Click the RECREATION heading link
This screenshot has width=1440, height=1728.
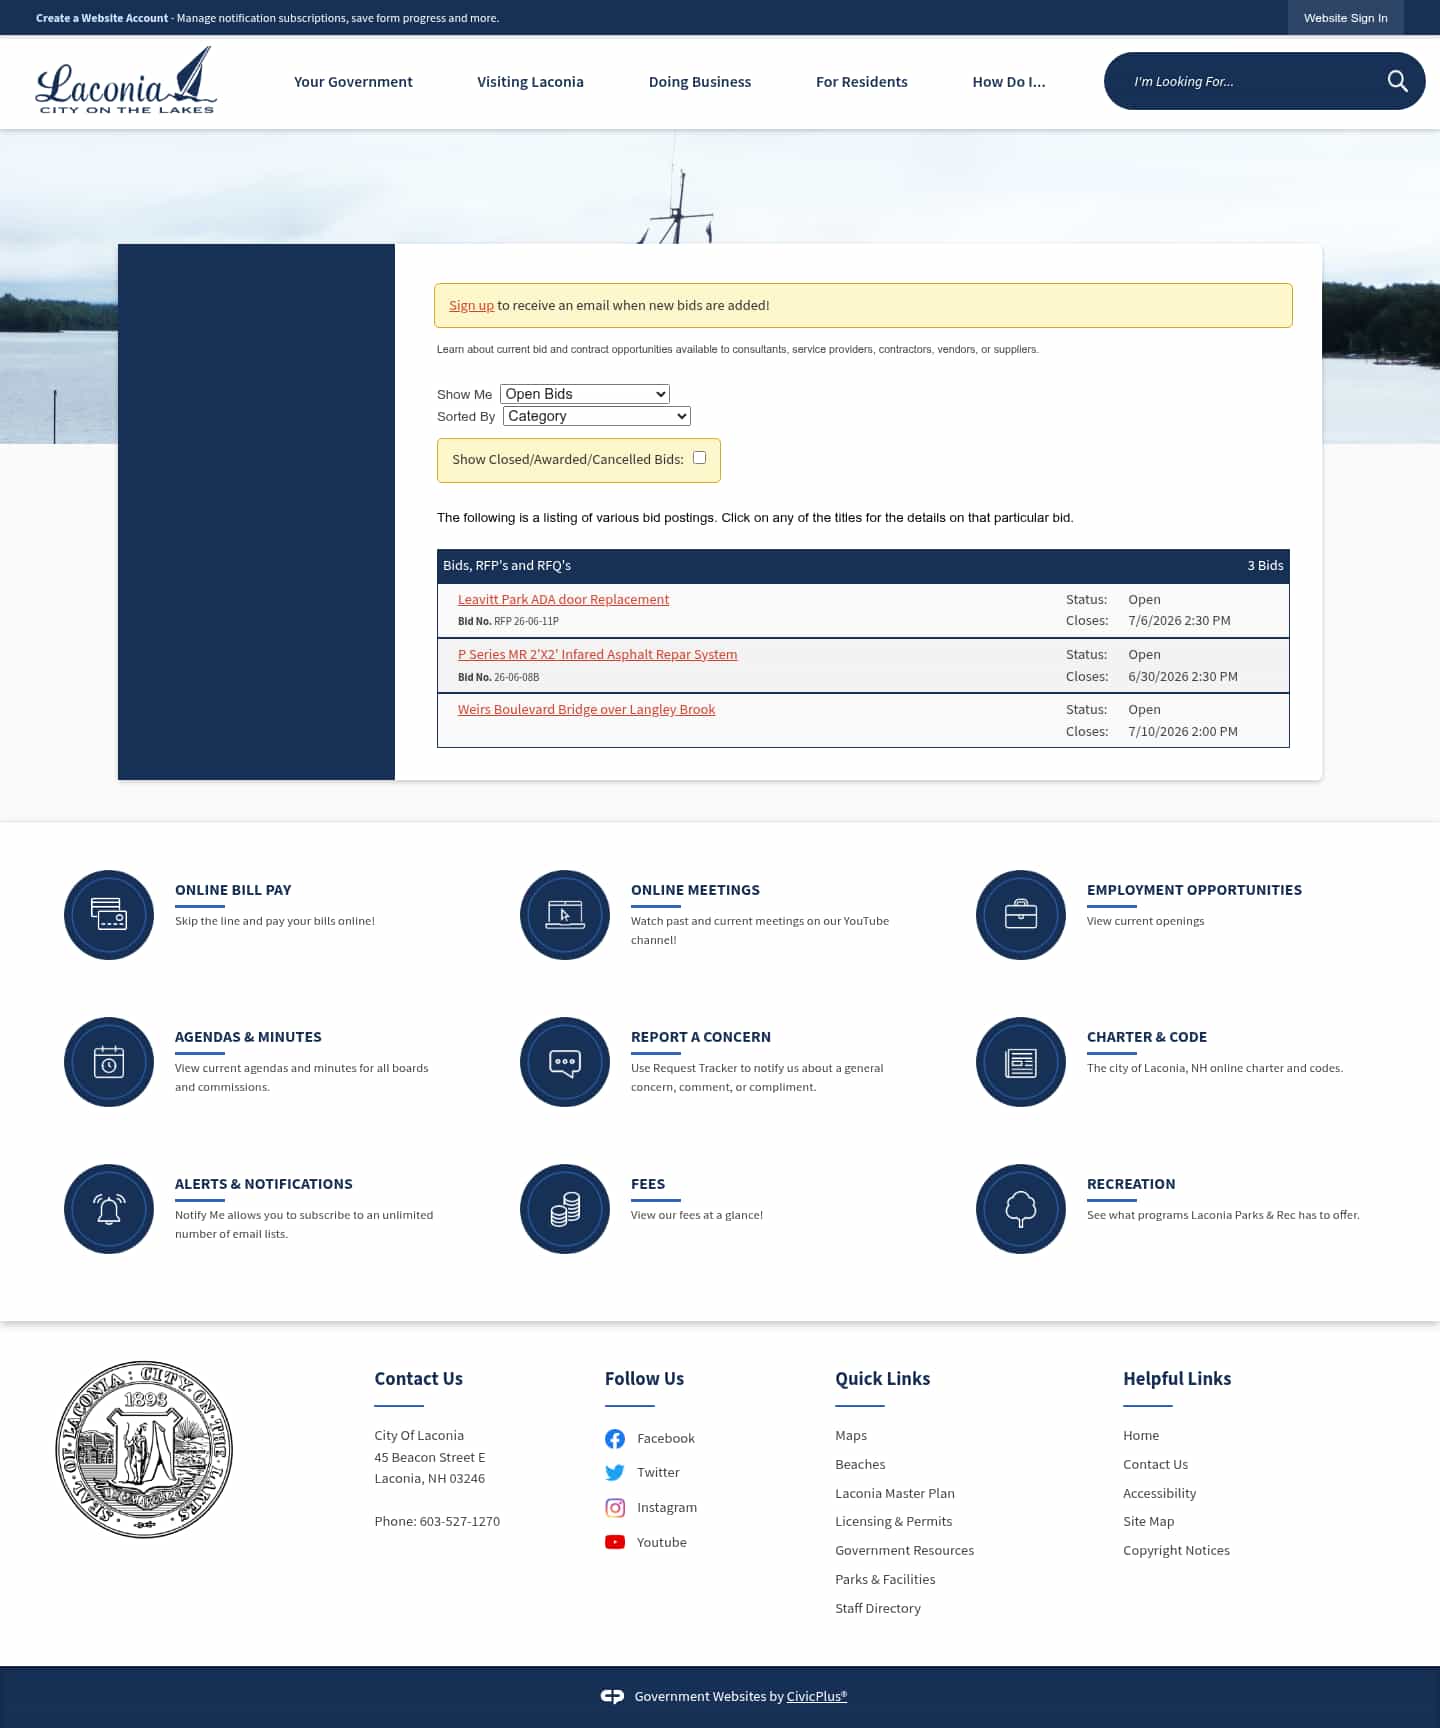(1131, 1184)
